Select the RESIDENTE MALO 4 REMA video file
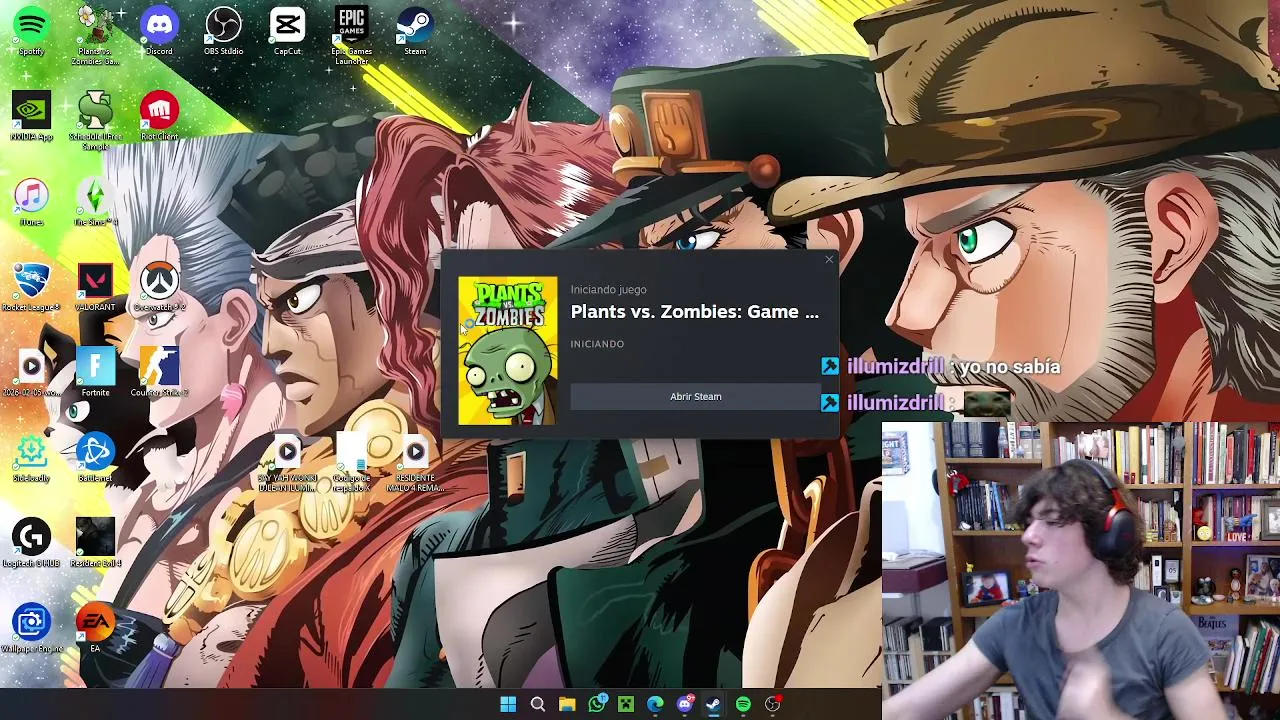Viewport: 1280px width, 720px height. 415,463
